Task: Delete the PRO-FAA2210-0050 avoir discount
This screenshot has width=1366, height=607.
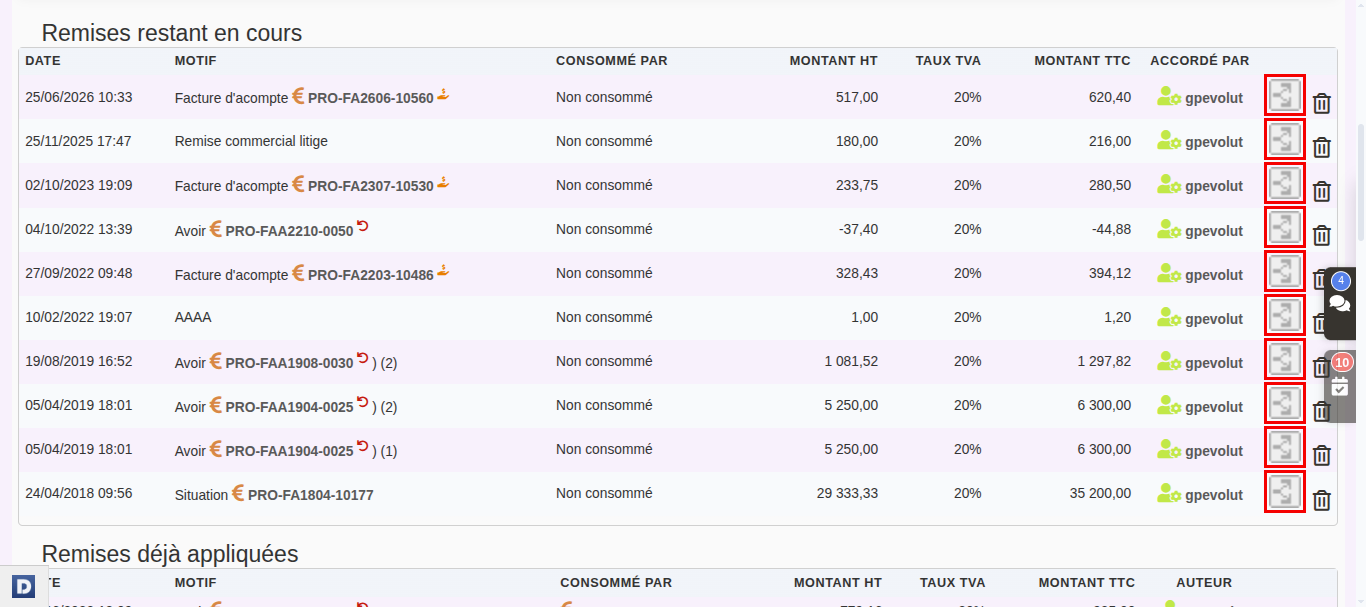Action: point(1321,235)
